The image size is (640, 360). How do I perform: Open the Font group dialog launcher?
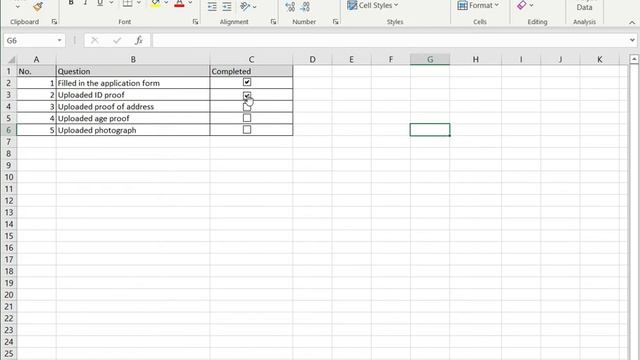click(x=195, y=22)
